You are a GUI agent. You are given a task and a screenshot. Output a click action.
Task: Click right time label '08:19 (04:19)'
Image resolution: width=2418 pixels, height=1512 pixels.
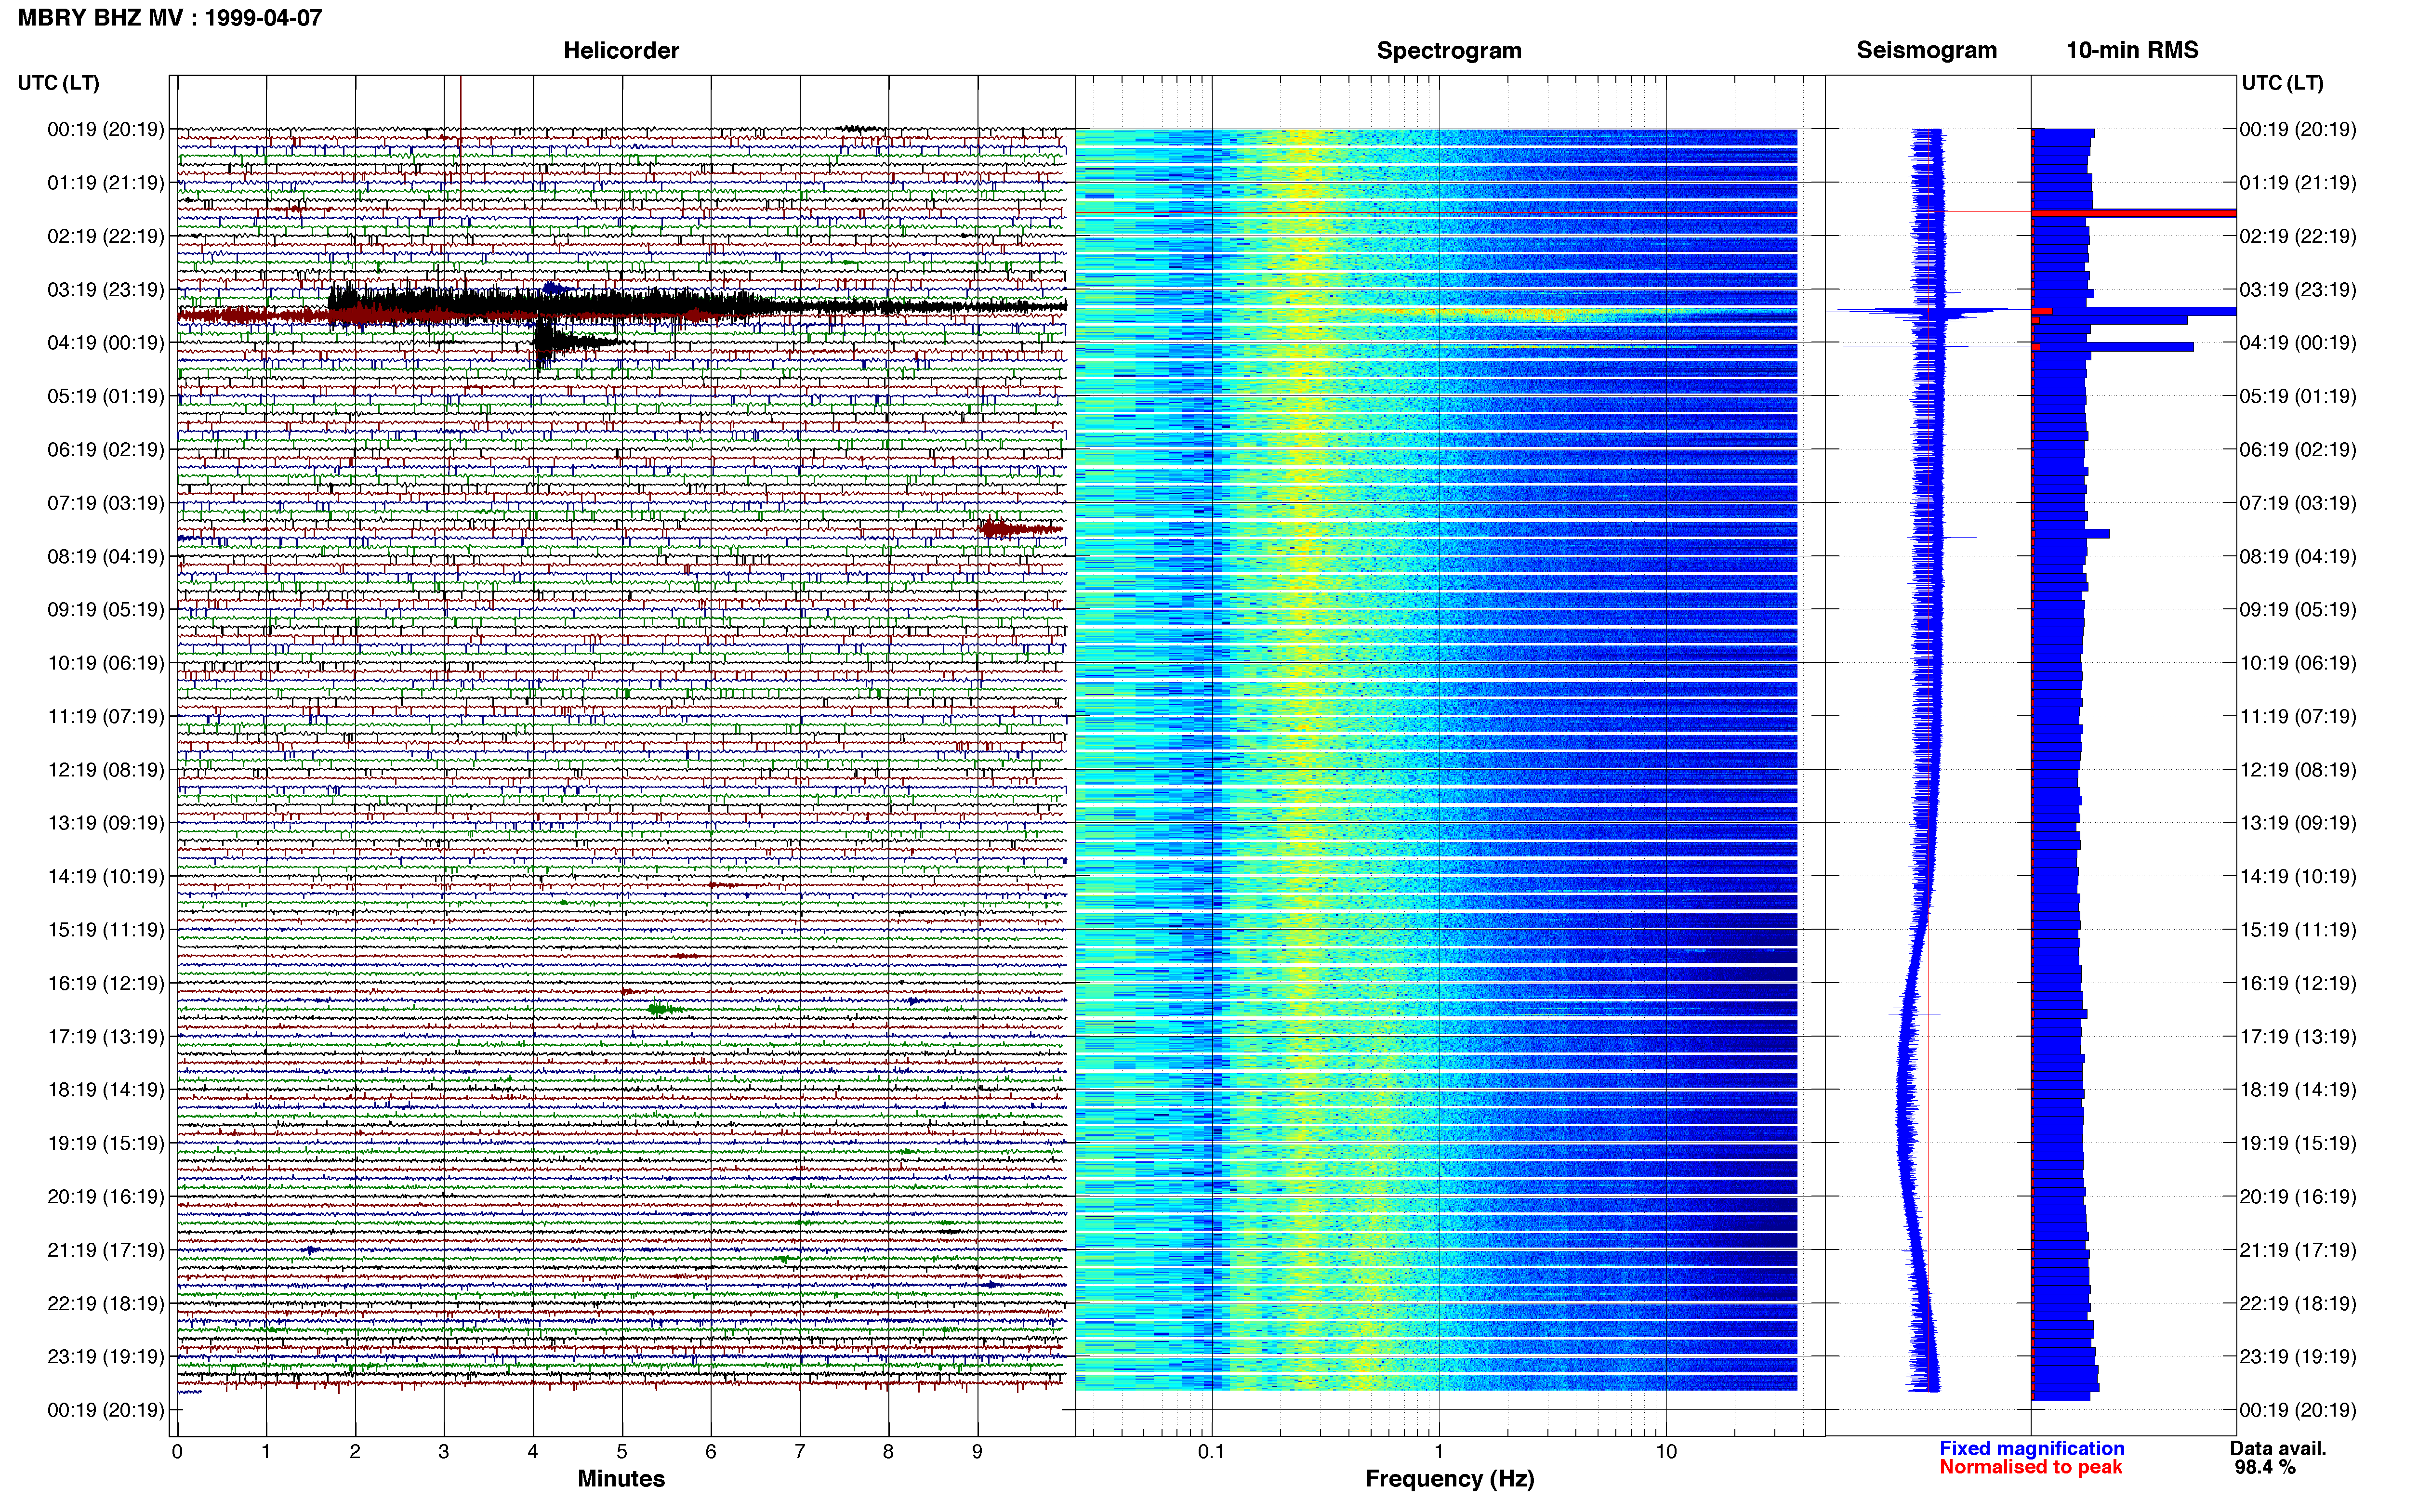click(x=2297, y=557)
